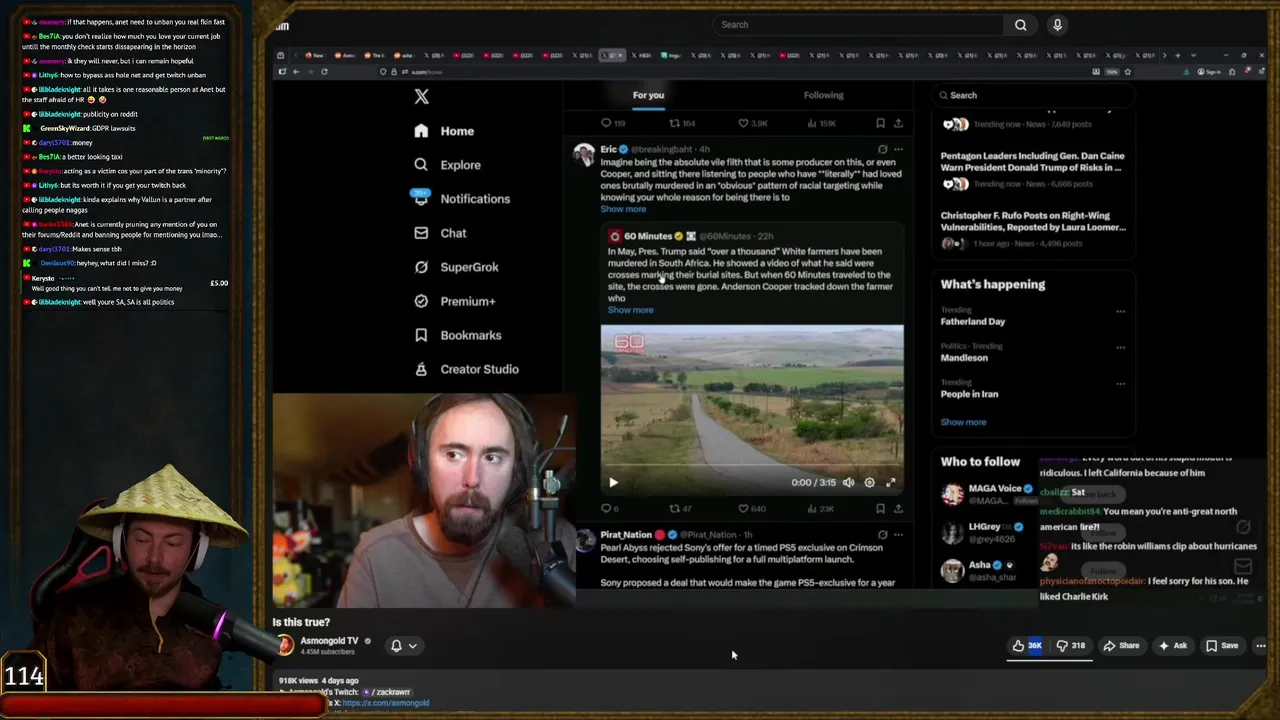This screenshot has width=1280, height=720.
Task: Open Notifications in the X sidebar
Action: coord(461,199)
